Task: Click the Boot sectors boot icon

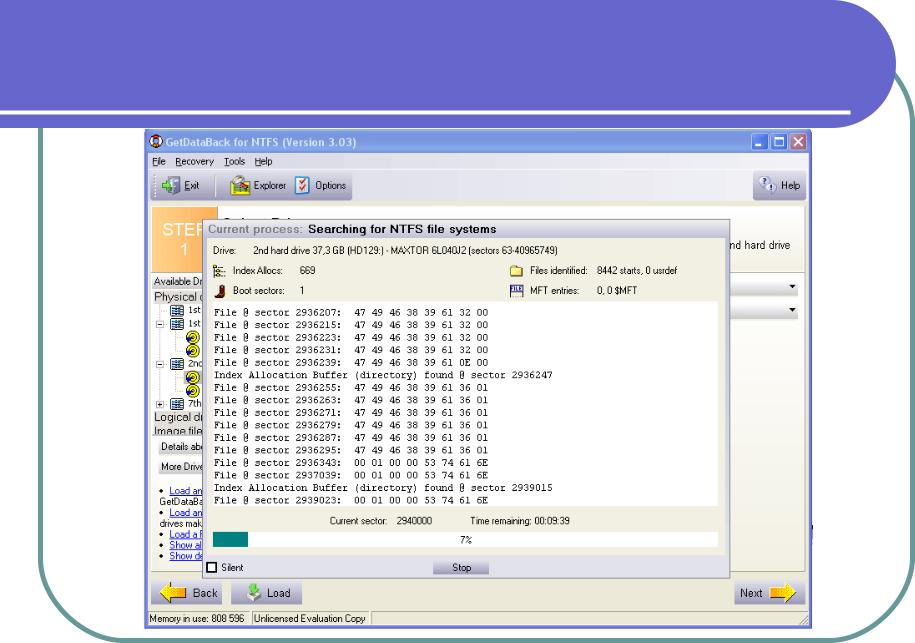Action: [x=220, y=291]
